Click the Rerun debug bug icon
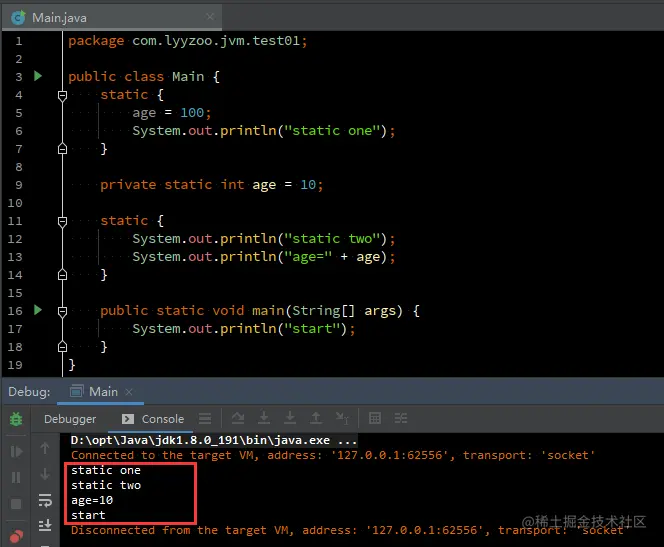The height and width of the screenshot is (547, 664). (16, 419)
